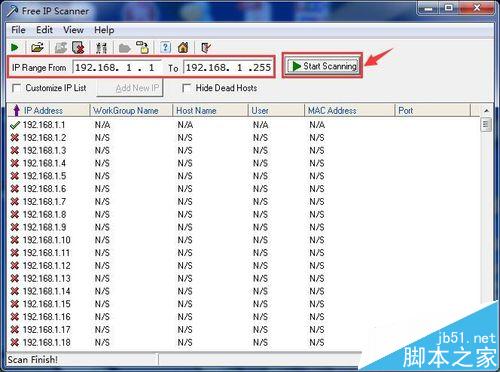Click the green start scan toolbar icon
Image resolution: width=500 pixels, height=372 pixels.
(x=14, y=48)
